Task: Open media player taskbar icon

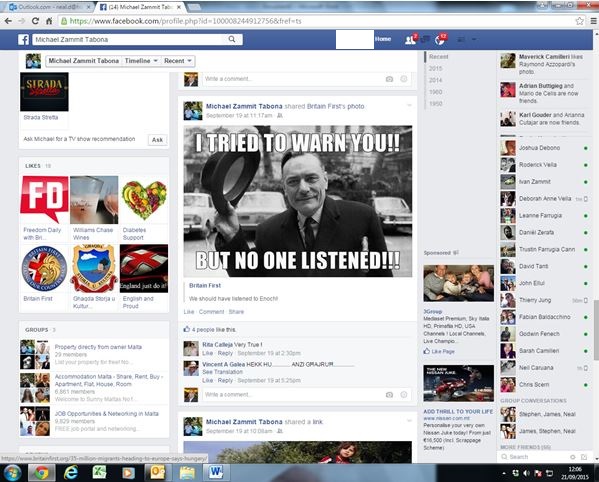Action: pyautogui.click(x=128, y=473)
